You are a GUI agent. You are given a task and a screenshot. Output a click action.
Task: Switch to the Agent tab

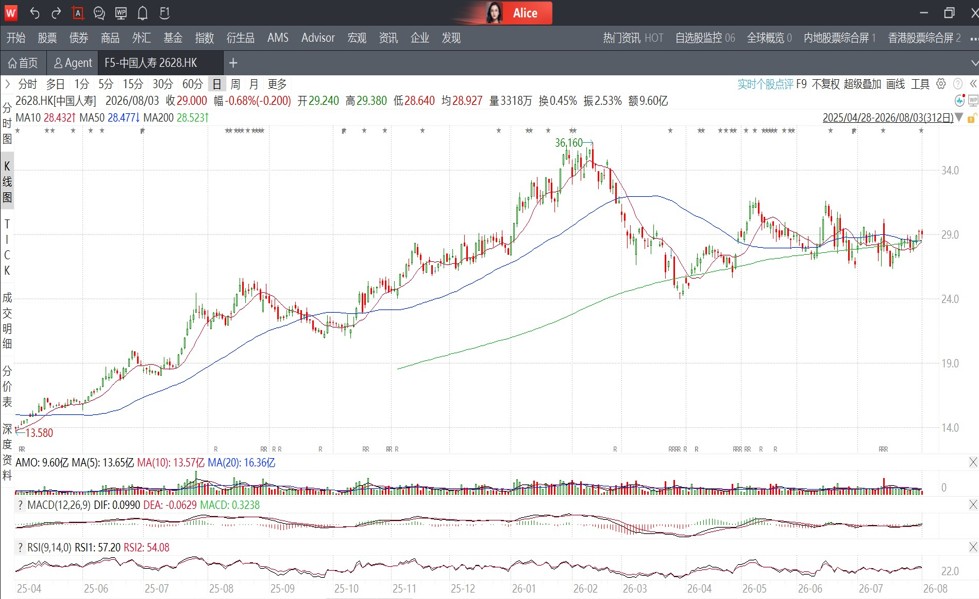(73, 63)
